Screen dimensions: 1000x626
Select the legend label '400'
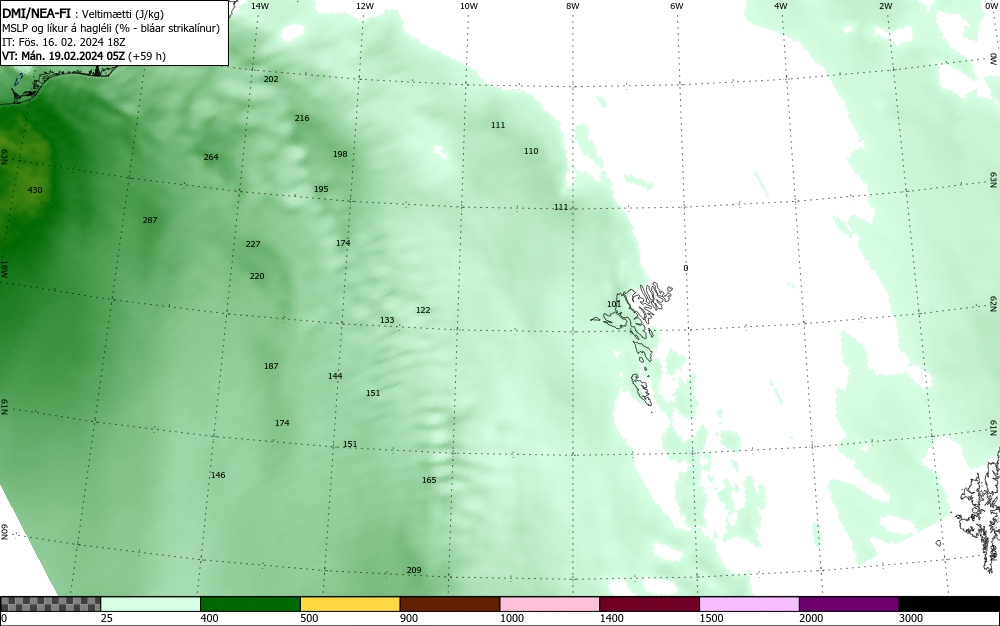tap(209, 618)
